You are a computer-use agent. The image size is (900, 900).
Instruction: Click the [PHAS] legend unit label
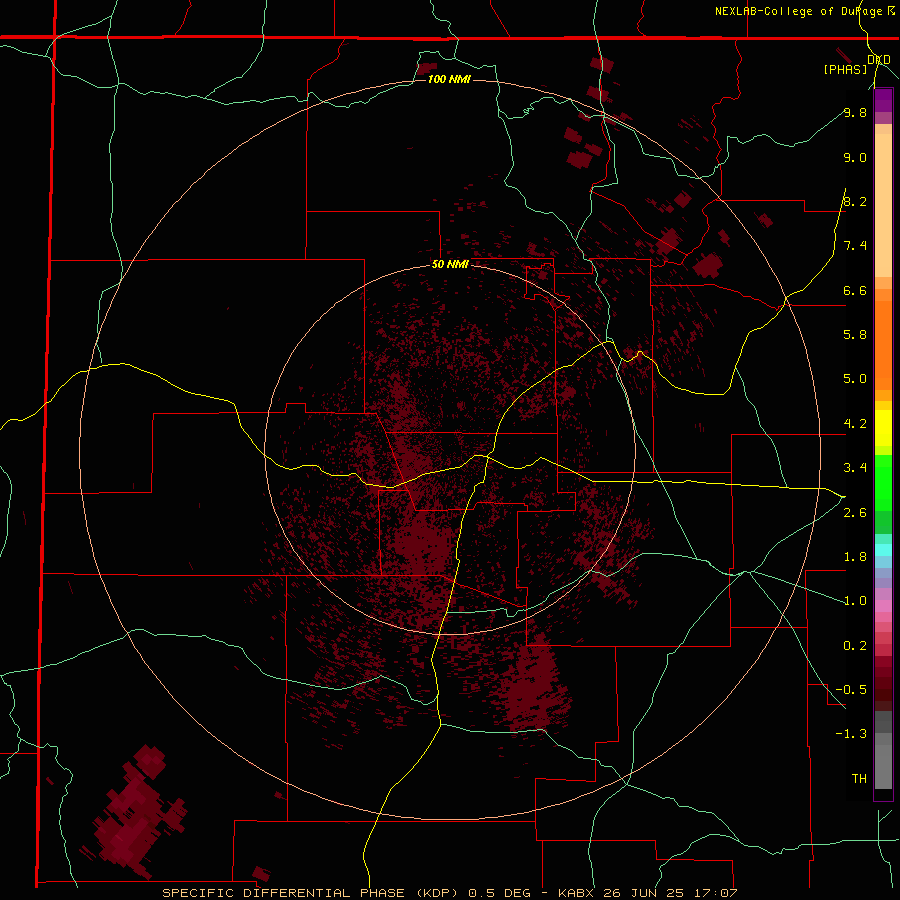point(845,69)
